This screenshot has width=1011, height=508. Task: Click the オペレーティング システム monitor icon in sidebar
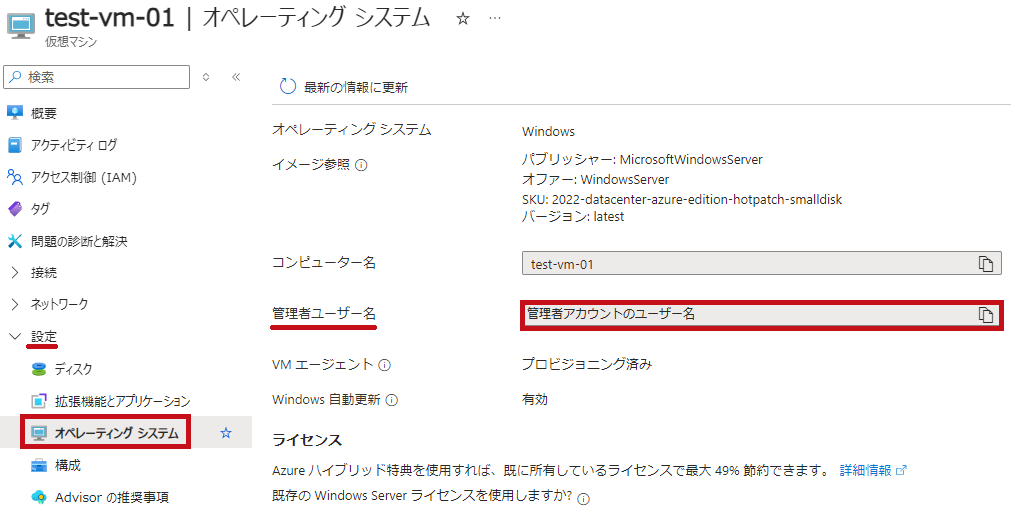tap(39, 433)
